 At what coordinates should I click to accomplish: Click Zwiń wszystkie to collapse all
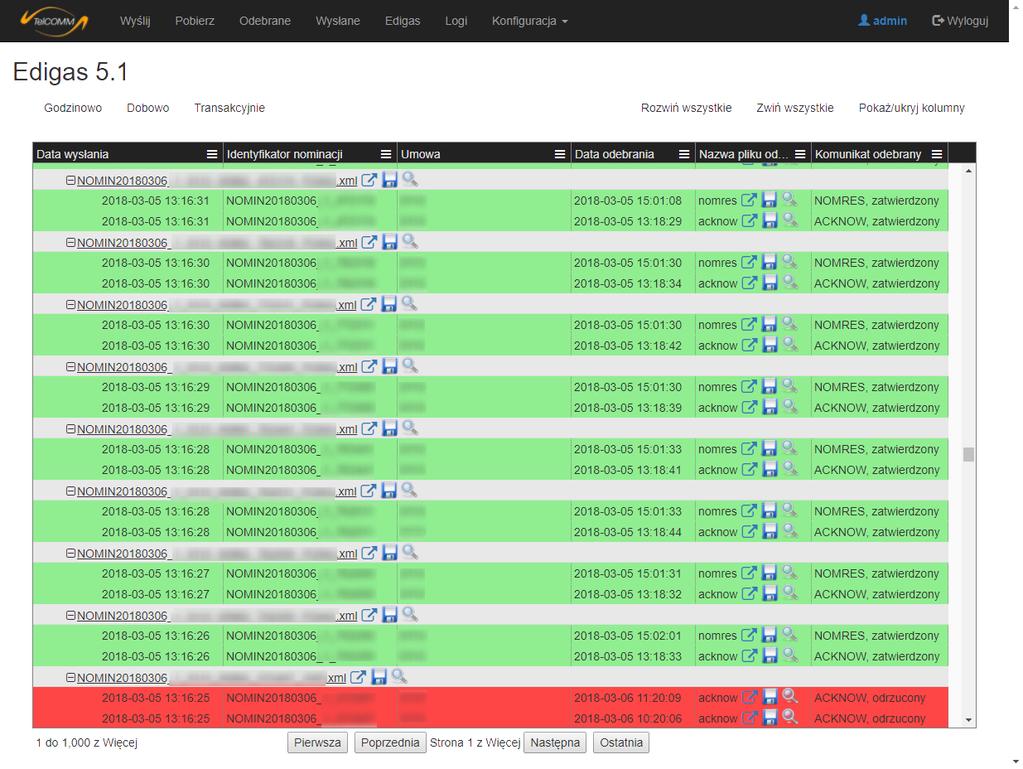(795, 108)
